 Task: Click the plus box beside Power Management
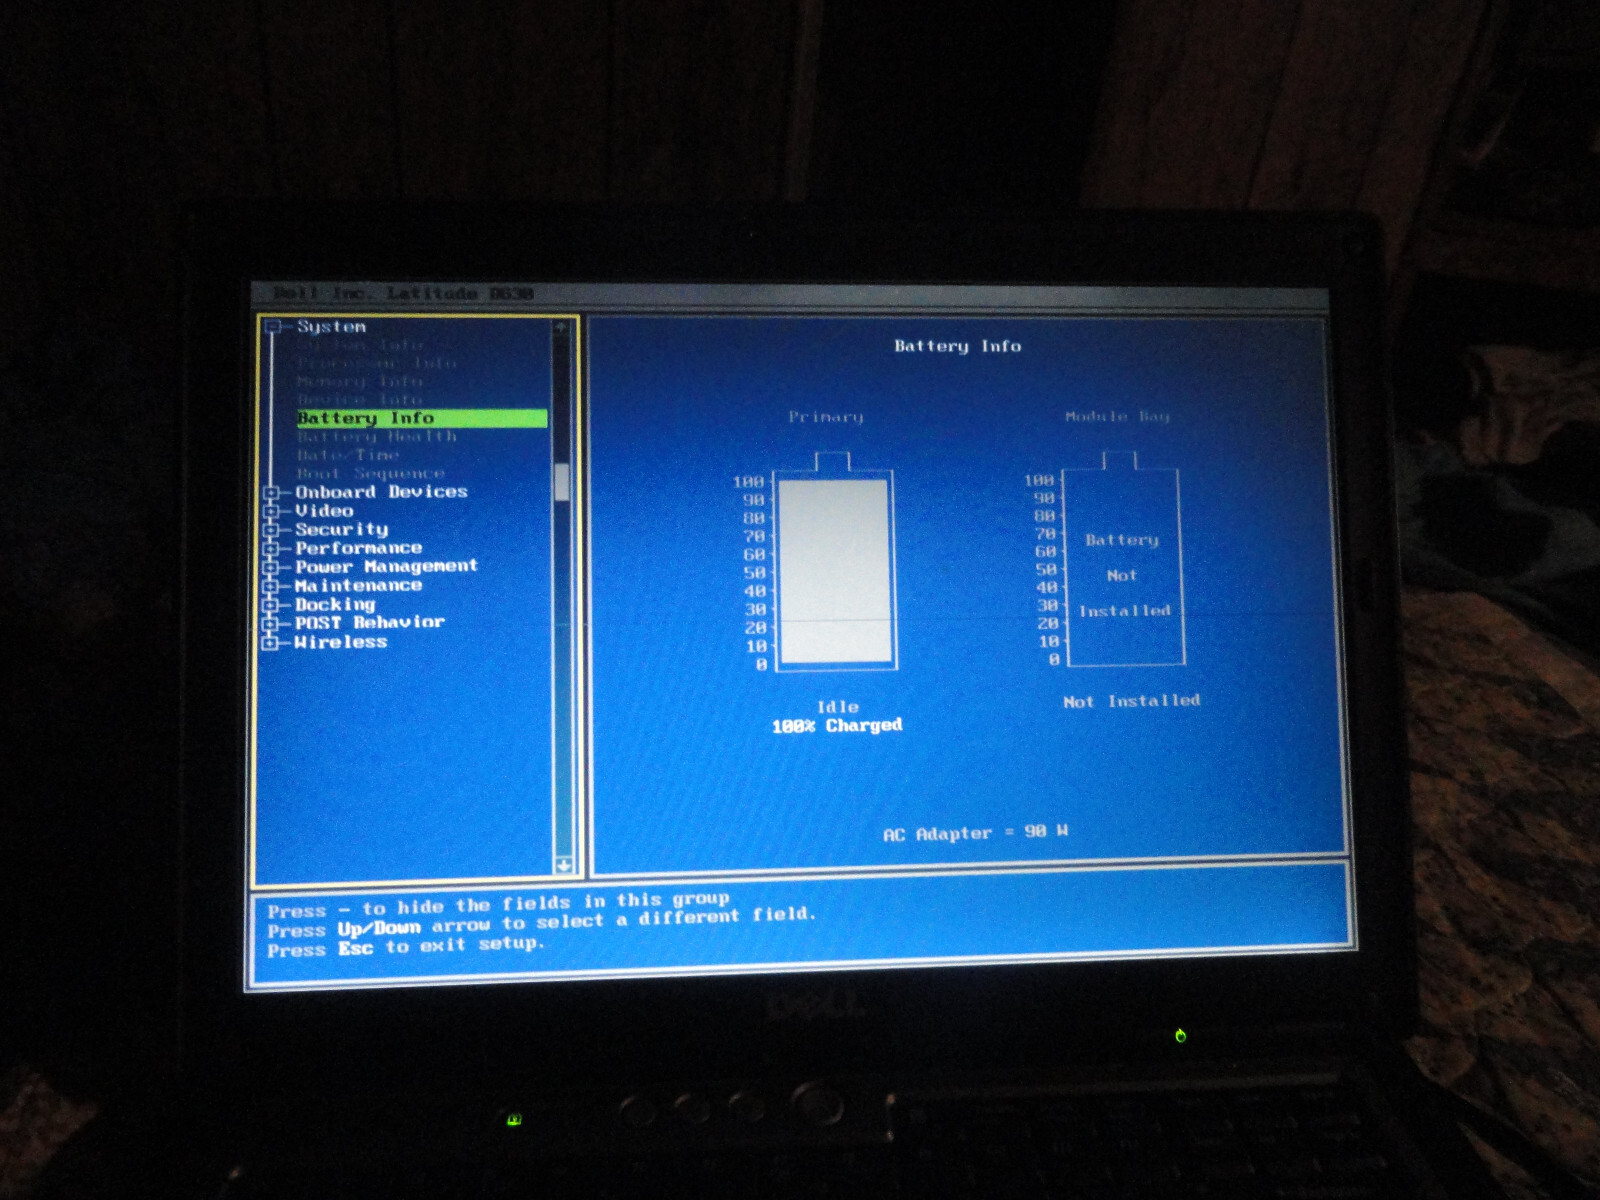271,568
